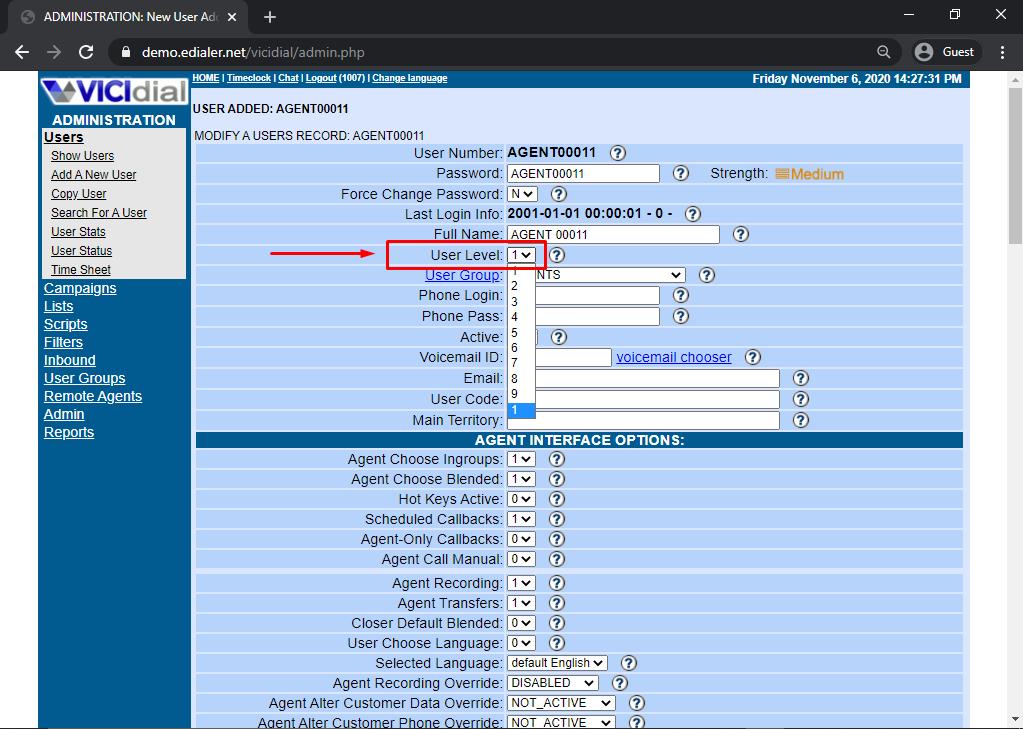1023x729 pixels.
Task: Show help for User Group dropdown
Action: coord(707,275)
